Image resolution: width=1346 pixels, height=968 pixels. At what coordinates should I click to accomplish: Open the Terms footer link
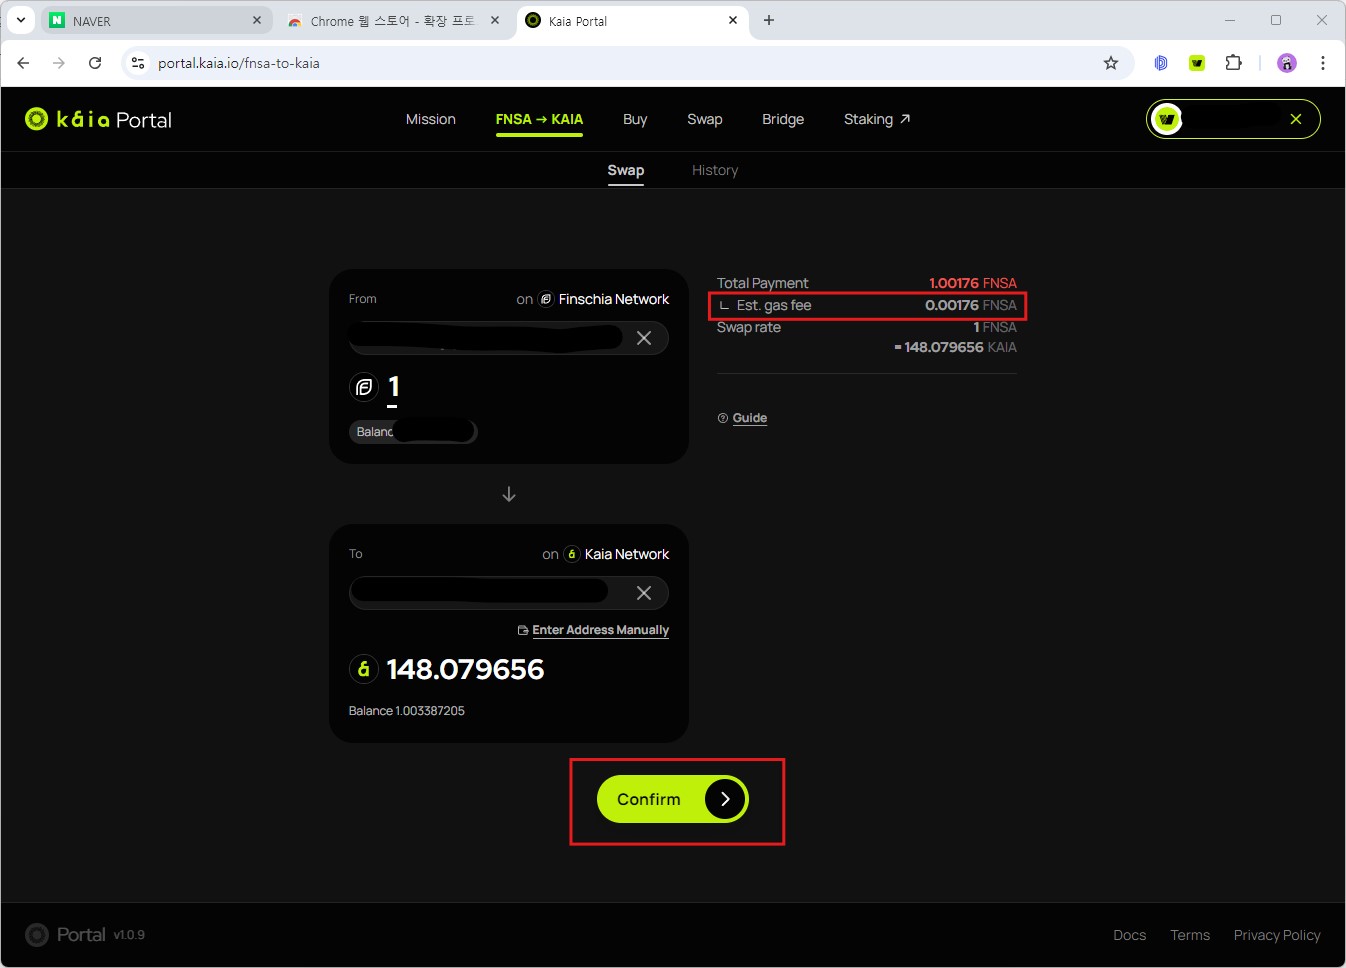tap(1190, 935)
